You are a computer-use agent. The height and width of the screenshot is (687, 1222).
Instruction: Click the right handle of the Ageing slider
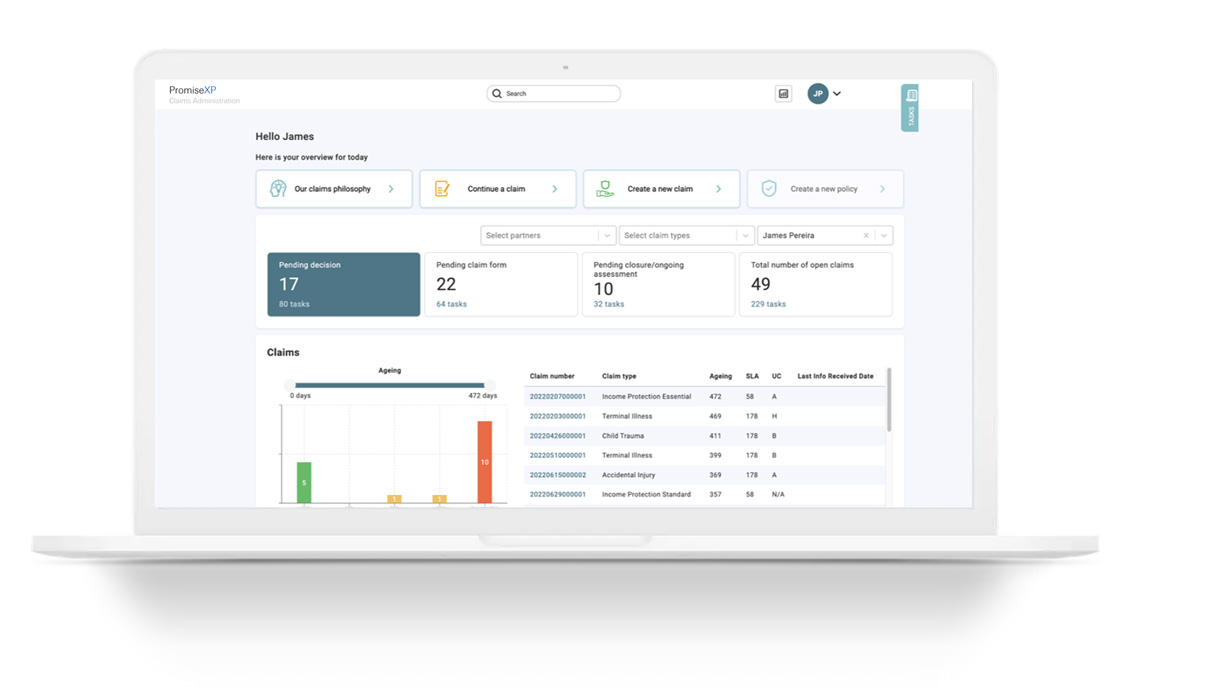tap(490, 385)
